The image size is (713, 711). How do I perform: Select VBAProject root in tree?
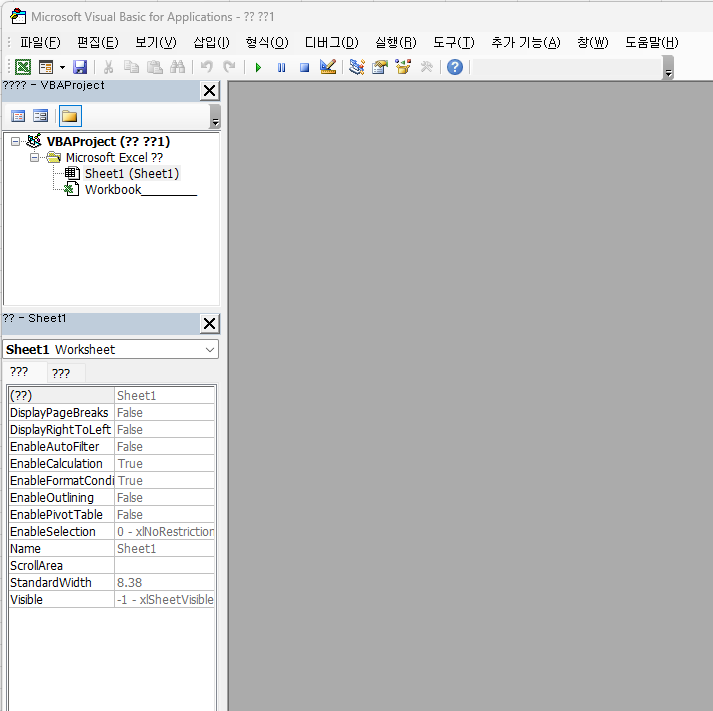click(108, 142)
